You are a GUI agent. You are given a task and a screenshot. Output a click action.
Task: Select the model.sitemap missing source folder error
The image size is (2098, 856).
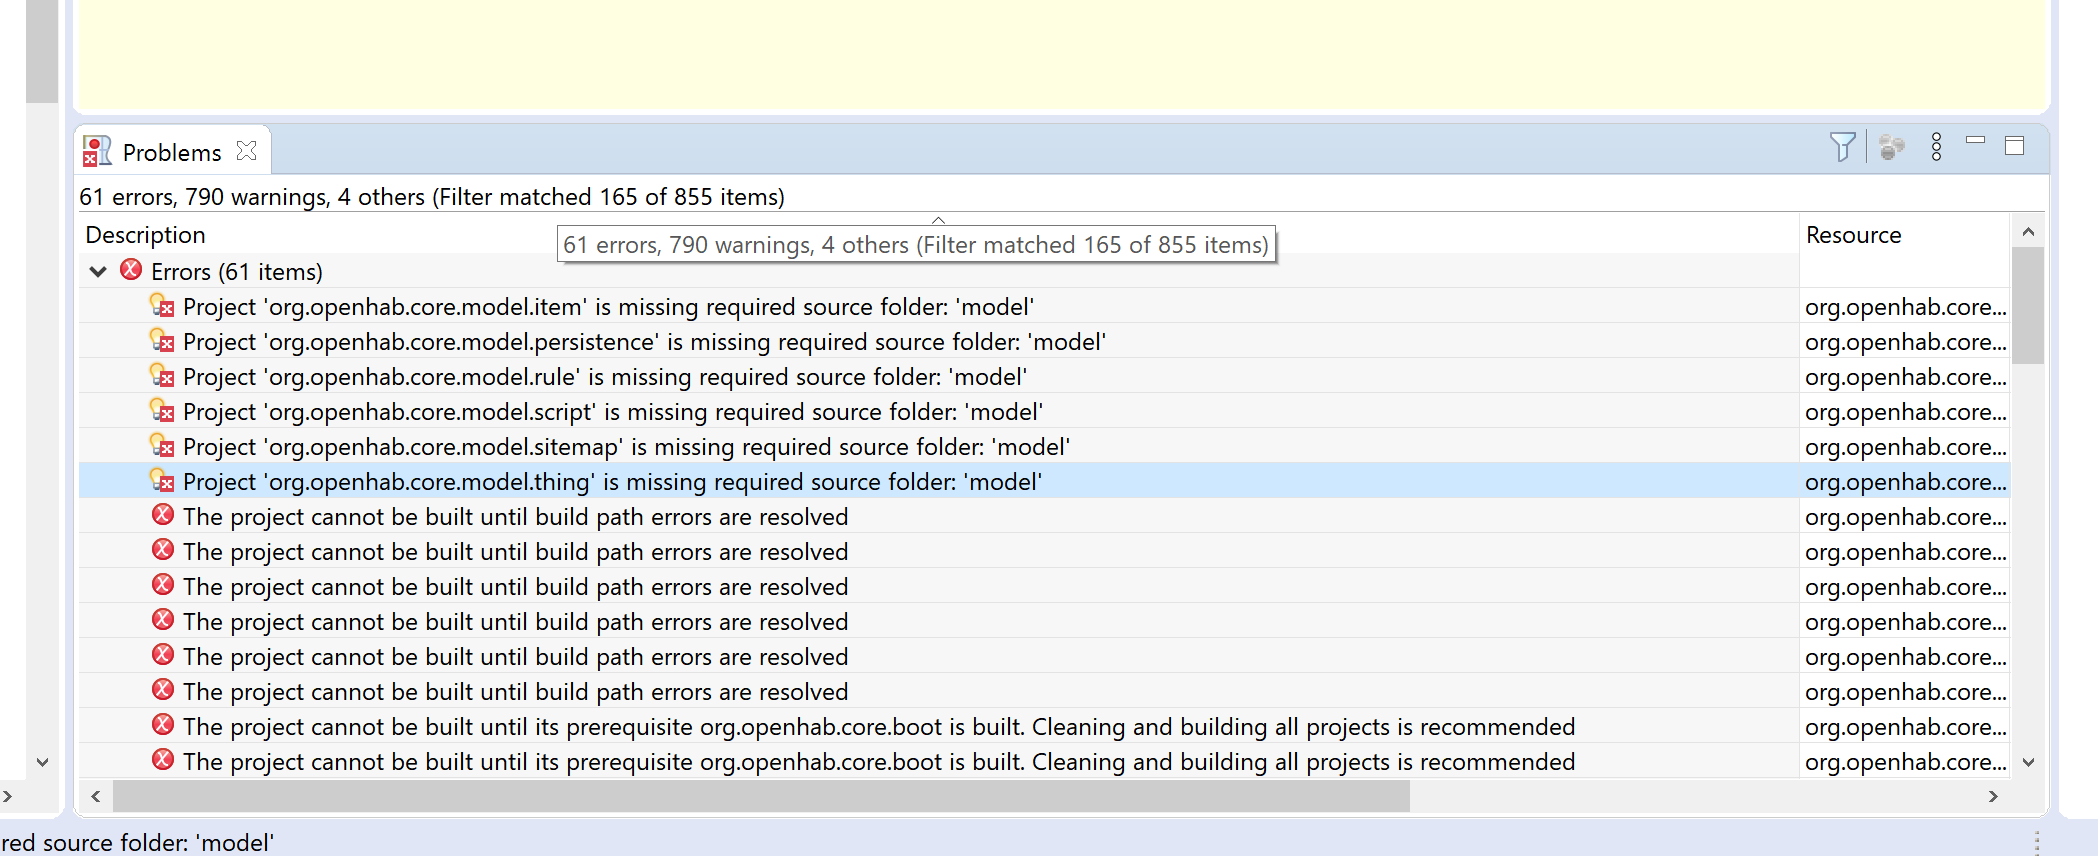626,447
